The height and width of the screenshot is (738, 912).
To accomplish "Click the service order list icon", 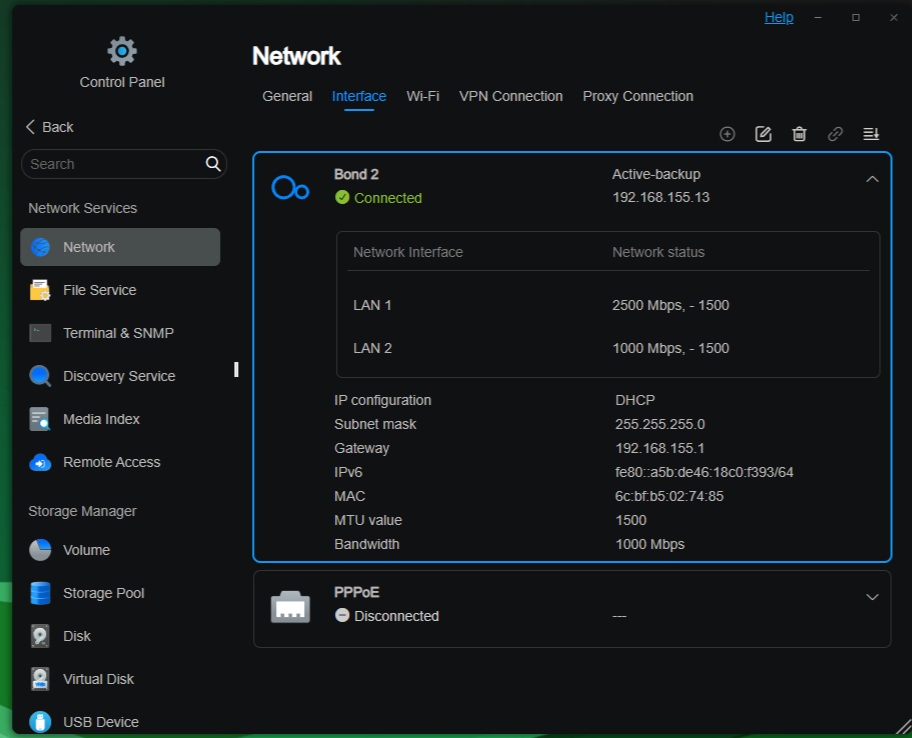I will click(871, 134).
